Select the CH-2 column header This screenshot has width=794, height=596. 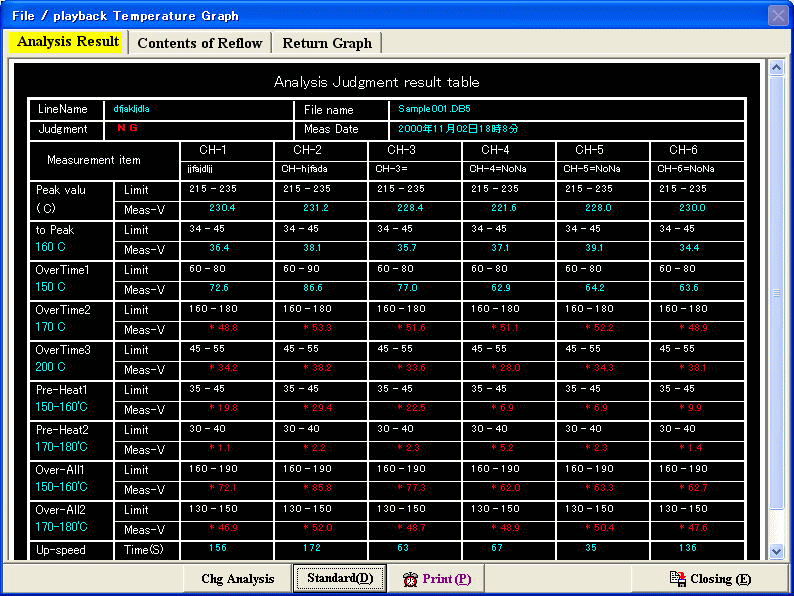[307, 150]
